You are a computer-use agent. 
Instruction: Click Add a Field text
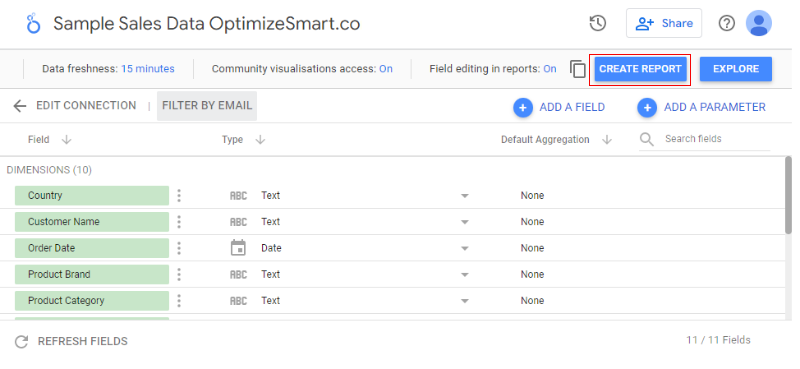[x=572, y=107]
